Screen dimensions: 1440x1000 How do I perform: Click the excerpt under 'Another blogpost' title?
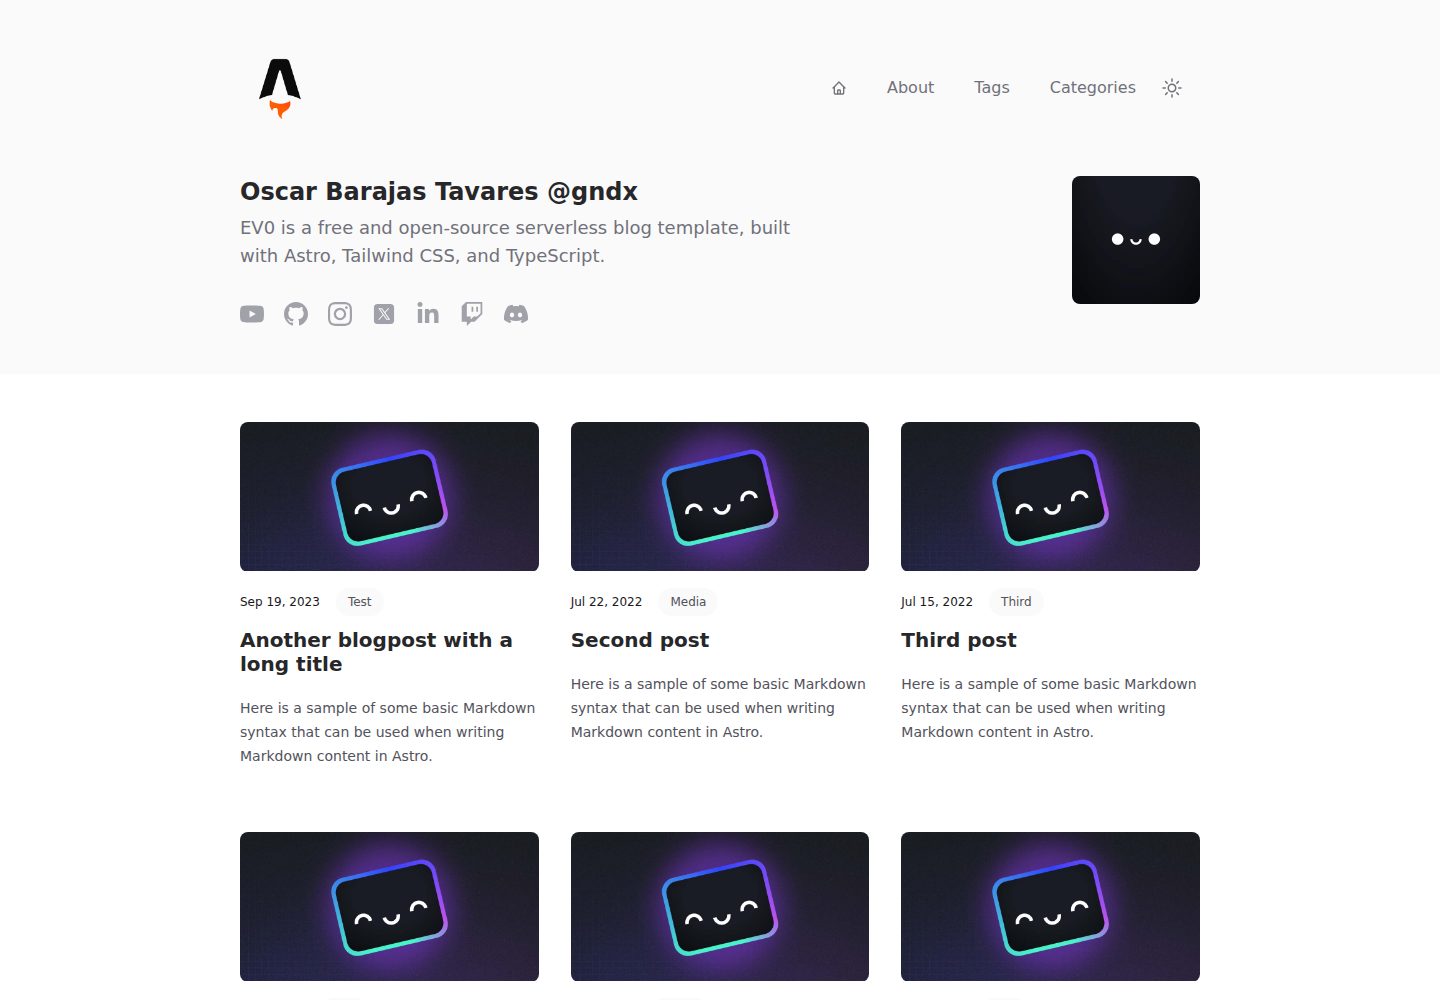click(388, 732)
